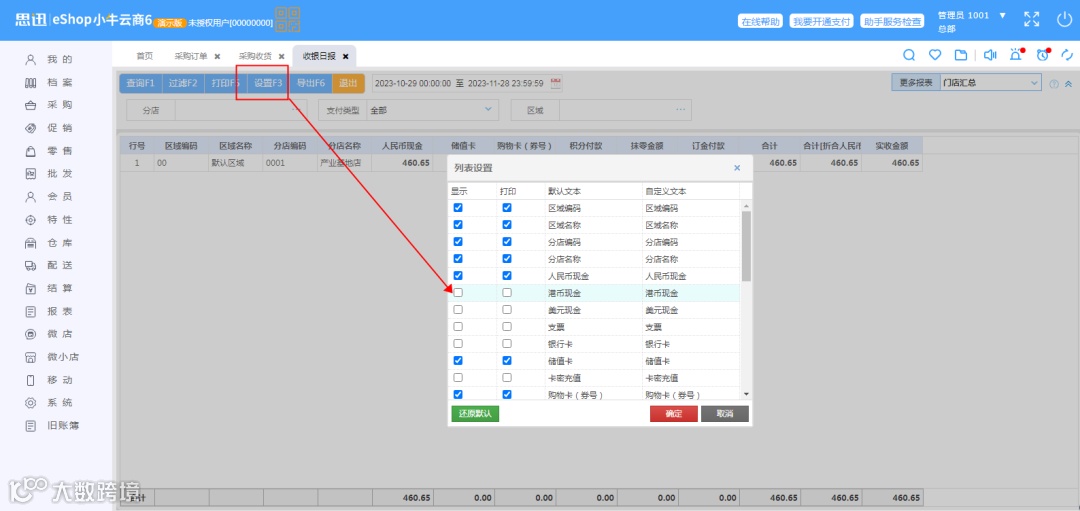The width and height of the screenshot is (1080, 511).
Task: Click 我要开通支付 button
Action: [x=822, y=21]
